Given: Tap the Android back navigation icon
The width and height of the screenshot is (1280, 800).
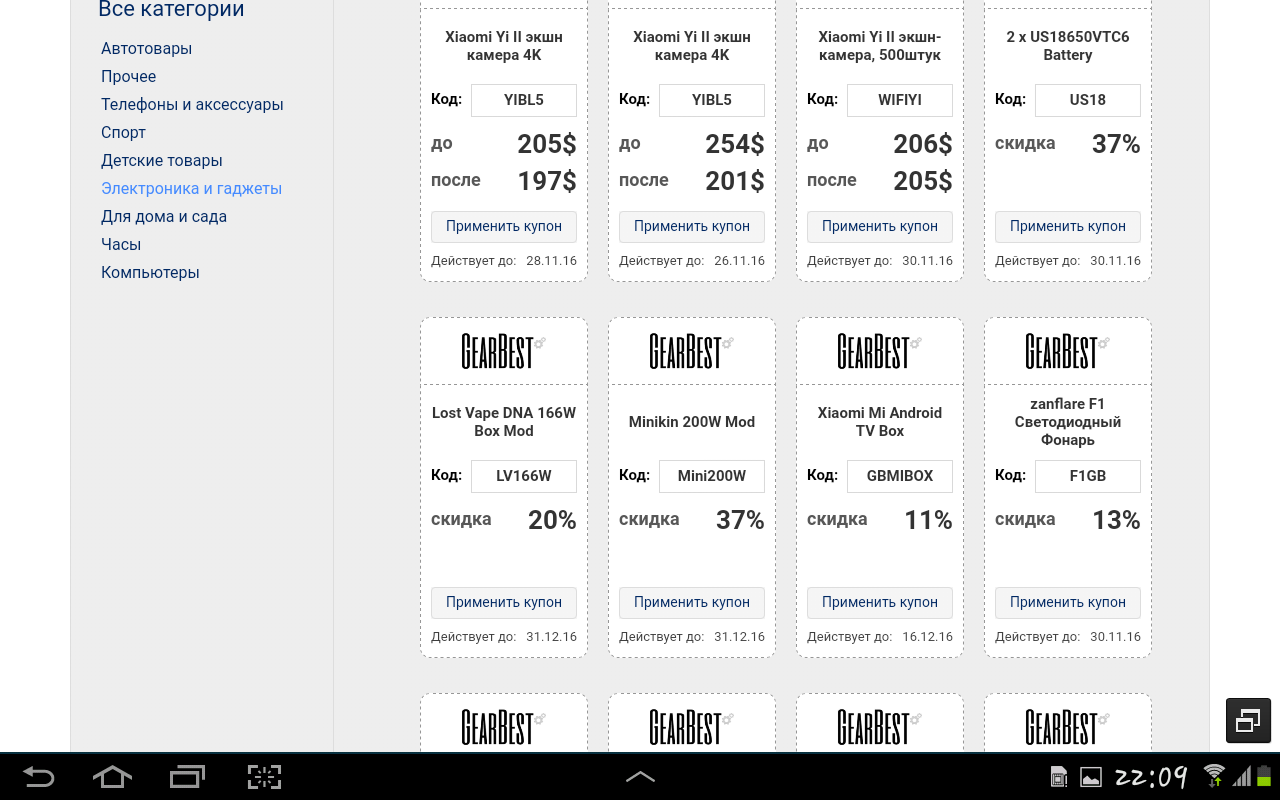Looking at the screenshot, I should (x=38, y=777).
